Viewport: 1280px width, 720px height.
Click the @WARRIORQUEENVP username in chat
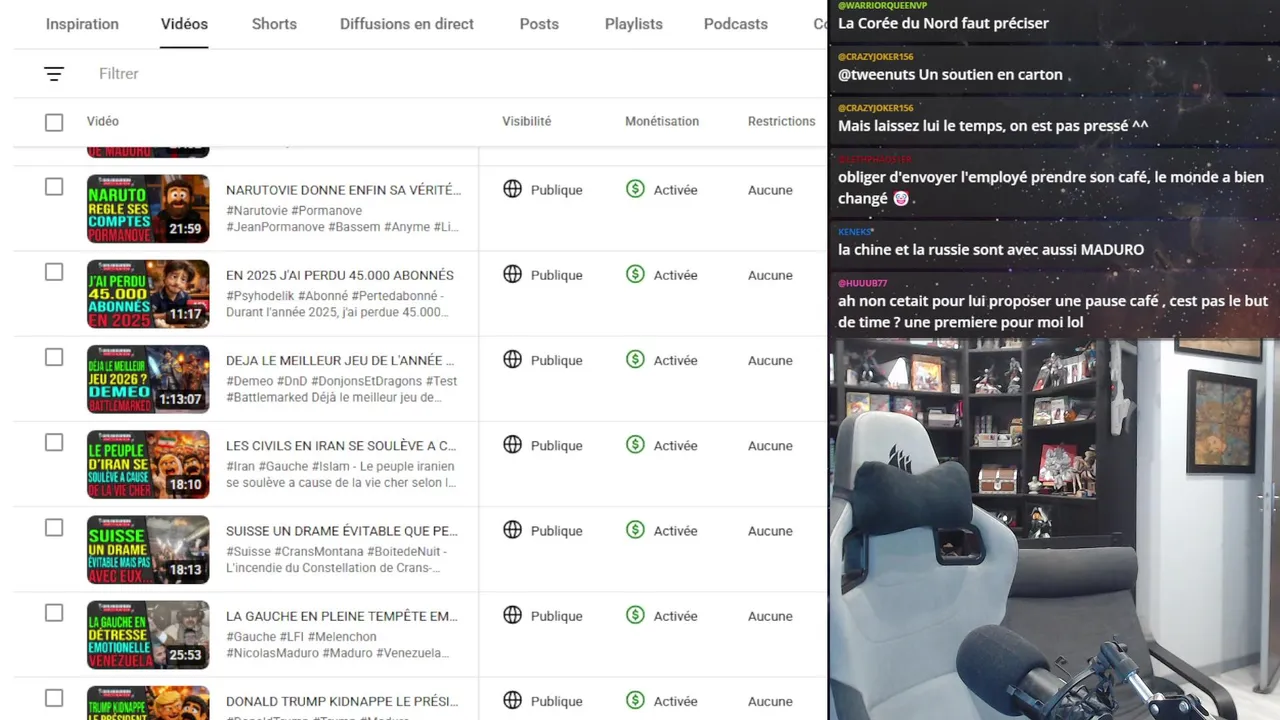[883, 6]
